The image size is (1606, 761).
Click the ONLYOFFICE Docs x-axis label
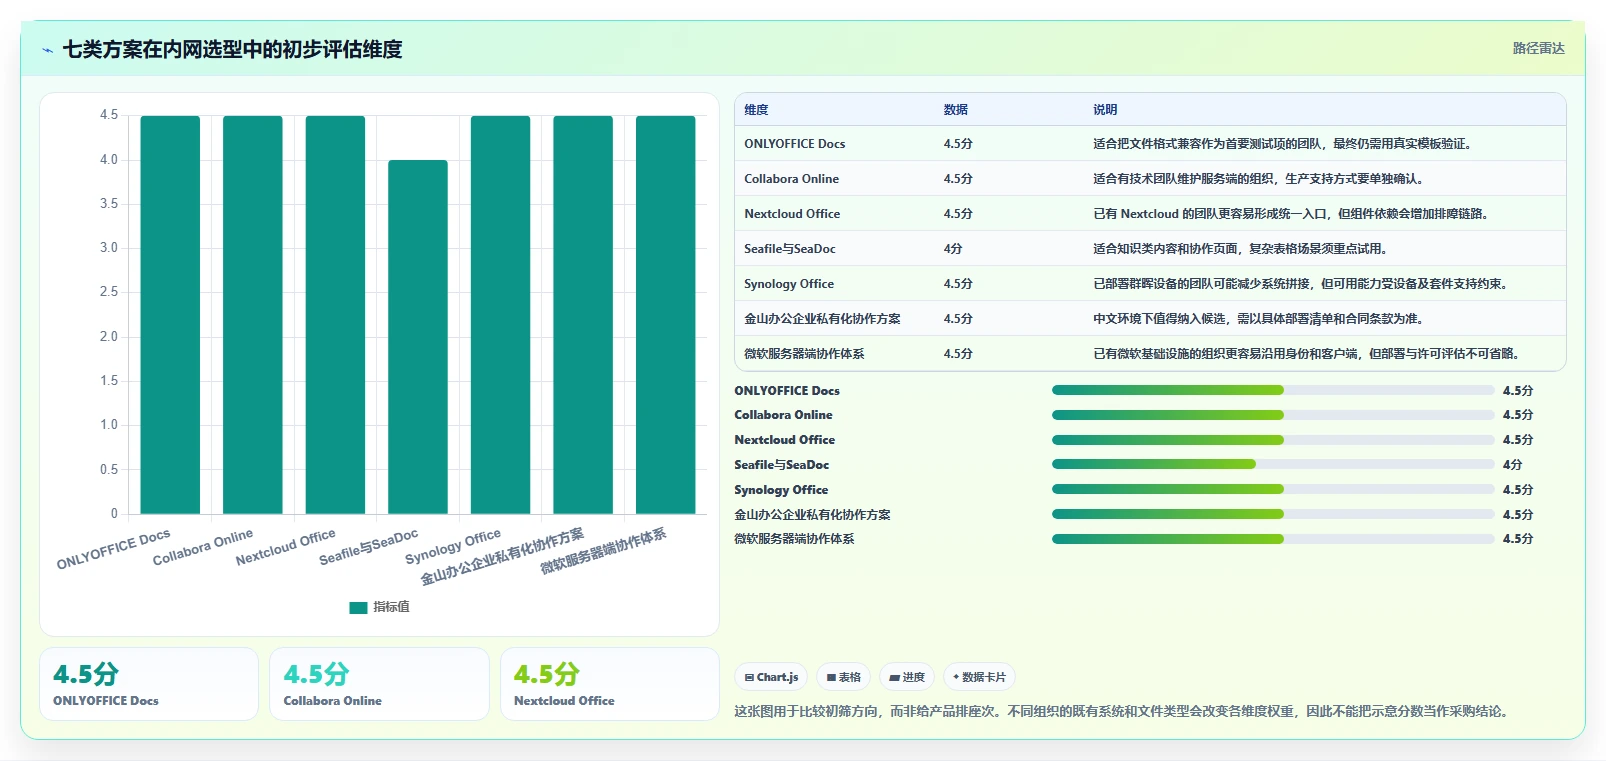click(114, 549)
